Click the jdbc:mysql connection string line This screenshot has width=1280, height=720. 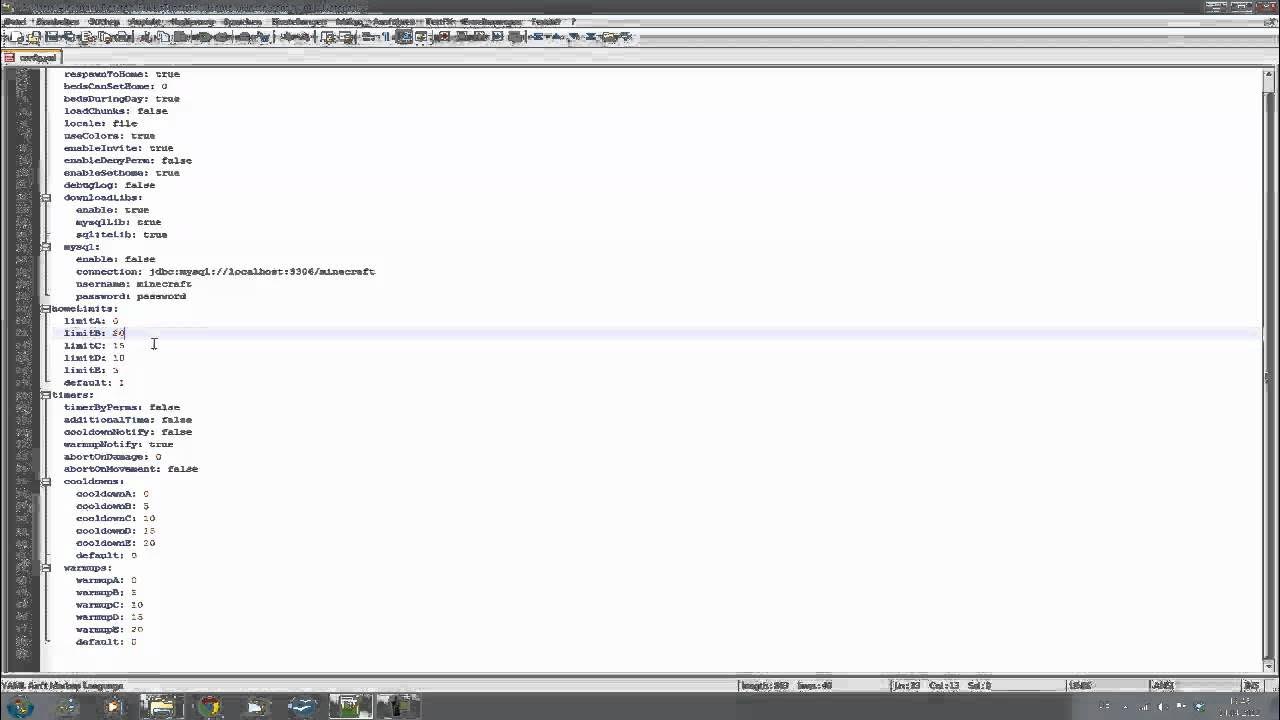point(226,271)
